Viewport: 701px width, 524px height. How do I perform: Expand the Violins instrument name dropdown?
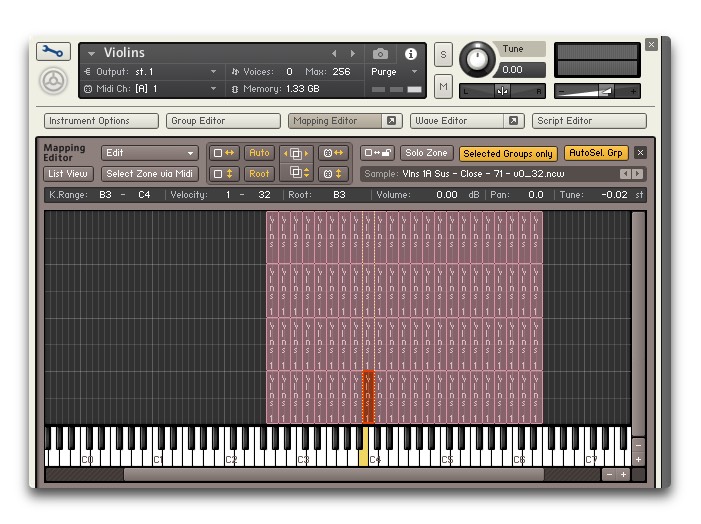[x=91, y=53]
